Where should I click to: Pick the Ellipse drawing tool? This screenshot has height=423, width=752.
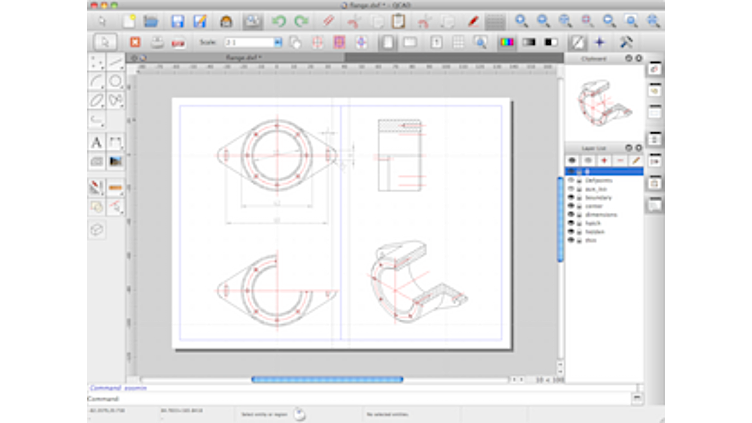(x=97, y=100)
